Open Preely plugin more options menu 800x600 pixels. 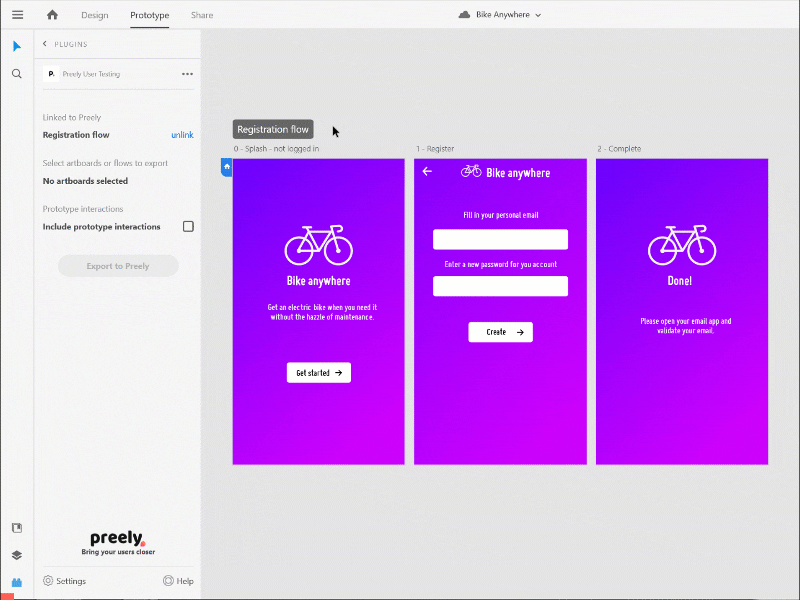pyautogui.click(x=187, y=74)
